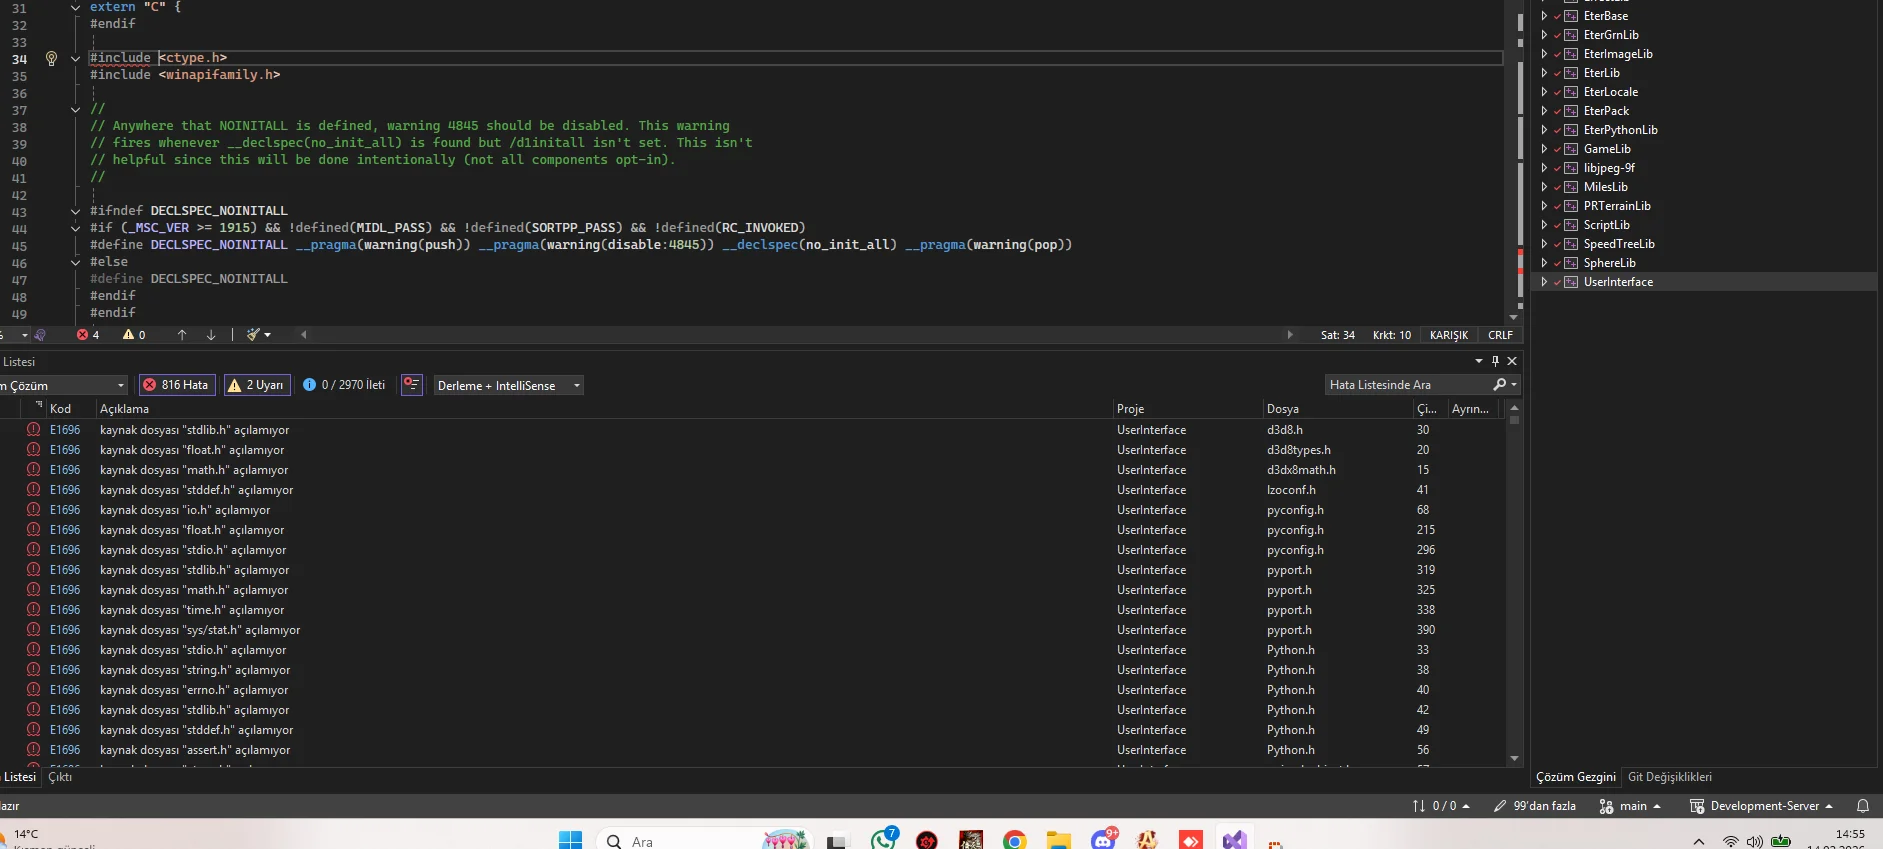Click the CRLF line ending indicator
Screen dimensions: 1883x849
[1500, 335]
